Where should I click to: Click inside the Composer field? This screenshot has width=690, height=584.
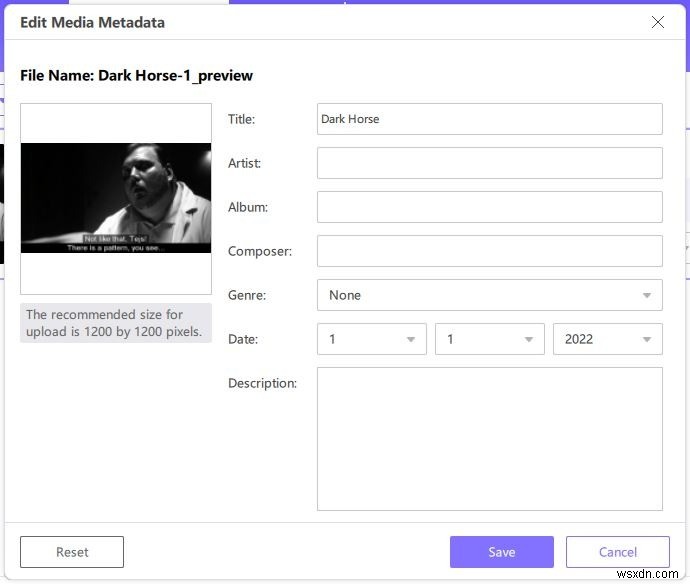(x=489, y=251)
